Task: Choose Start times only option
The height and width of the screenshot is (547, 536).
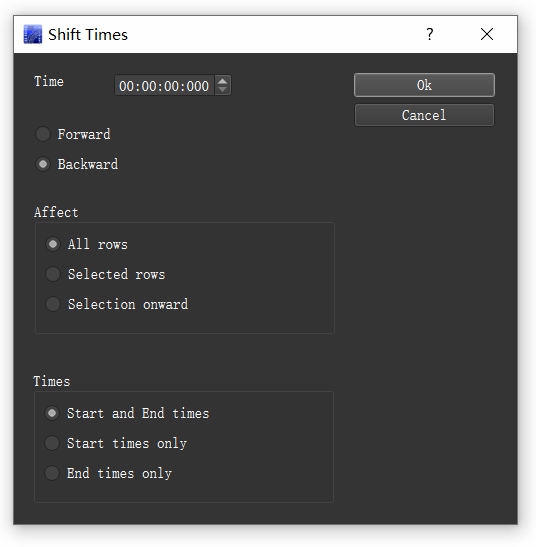Action: tap(116, 443)
